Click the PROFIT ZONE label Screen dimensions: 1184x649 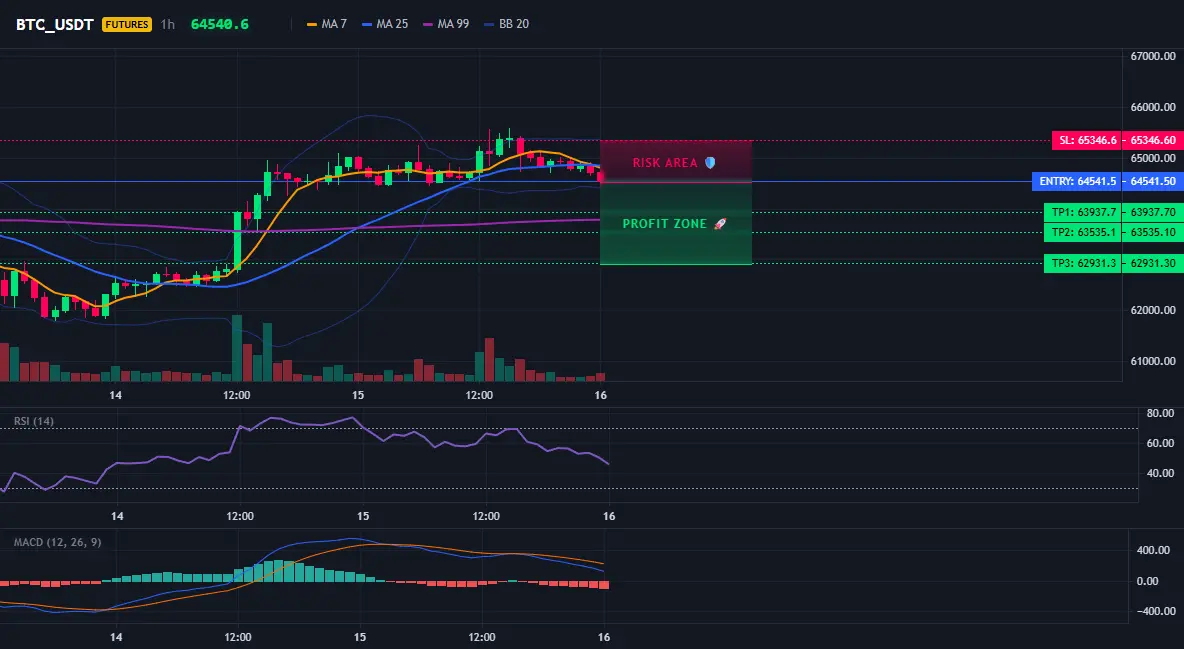click(x=664, y=224)
